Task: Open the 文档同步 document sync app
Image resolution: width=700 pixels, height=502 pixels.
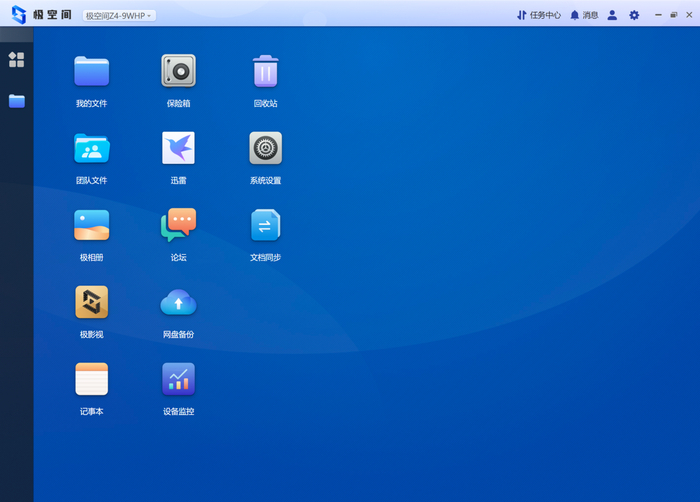Action: [265, 226]
